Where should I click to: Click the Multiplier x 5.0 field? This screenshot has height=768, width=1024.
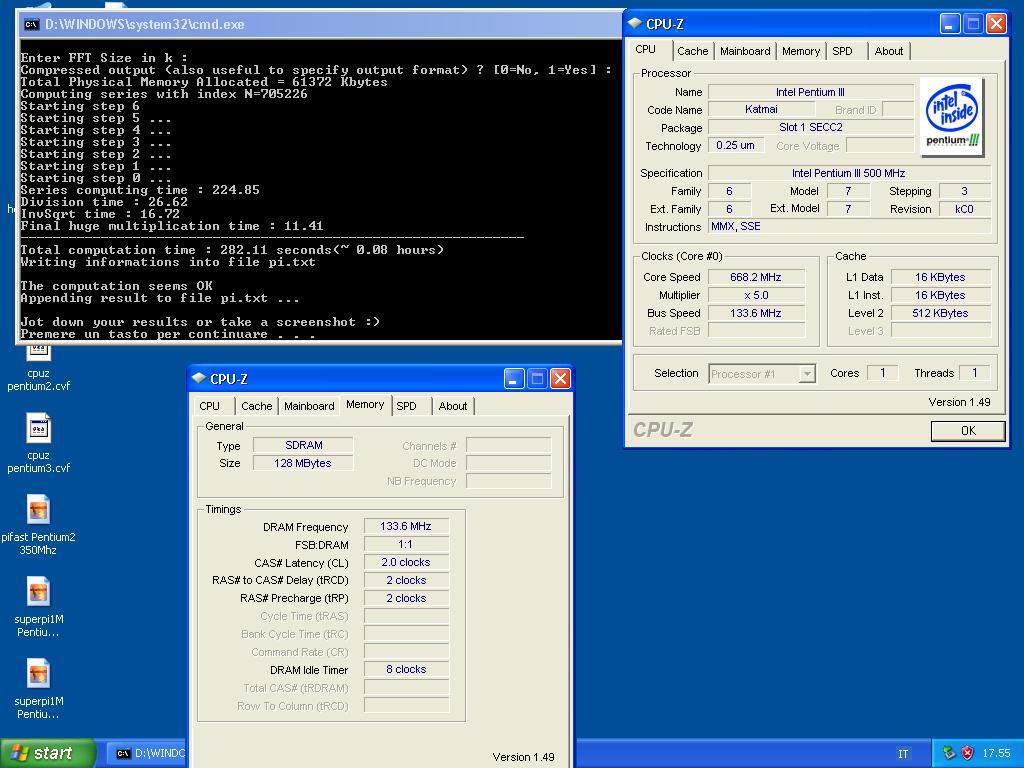[x=756, y=295]
